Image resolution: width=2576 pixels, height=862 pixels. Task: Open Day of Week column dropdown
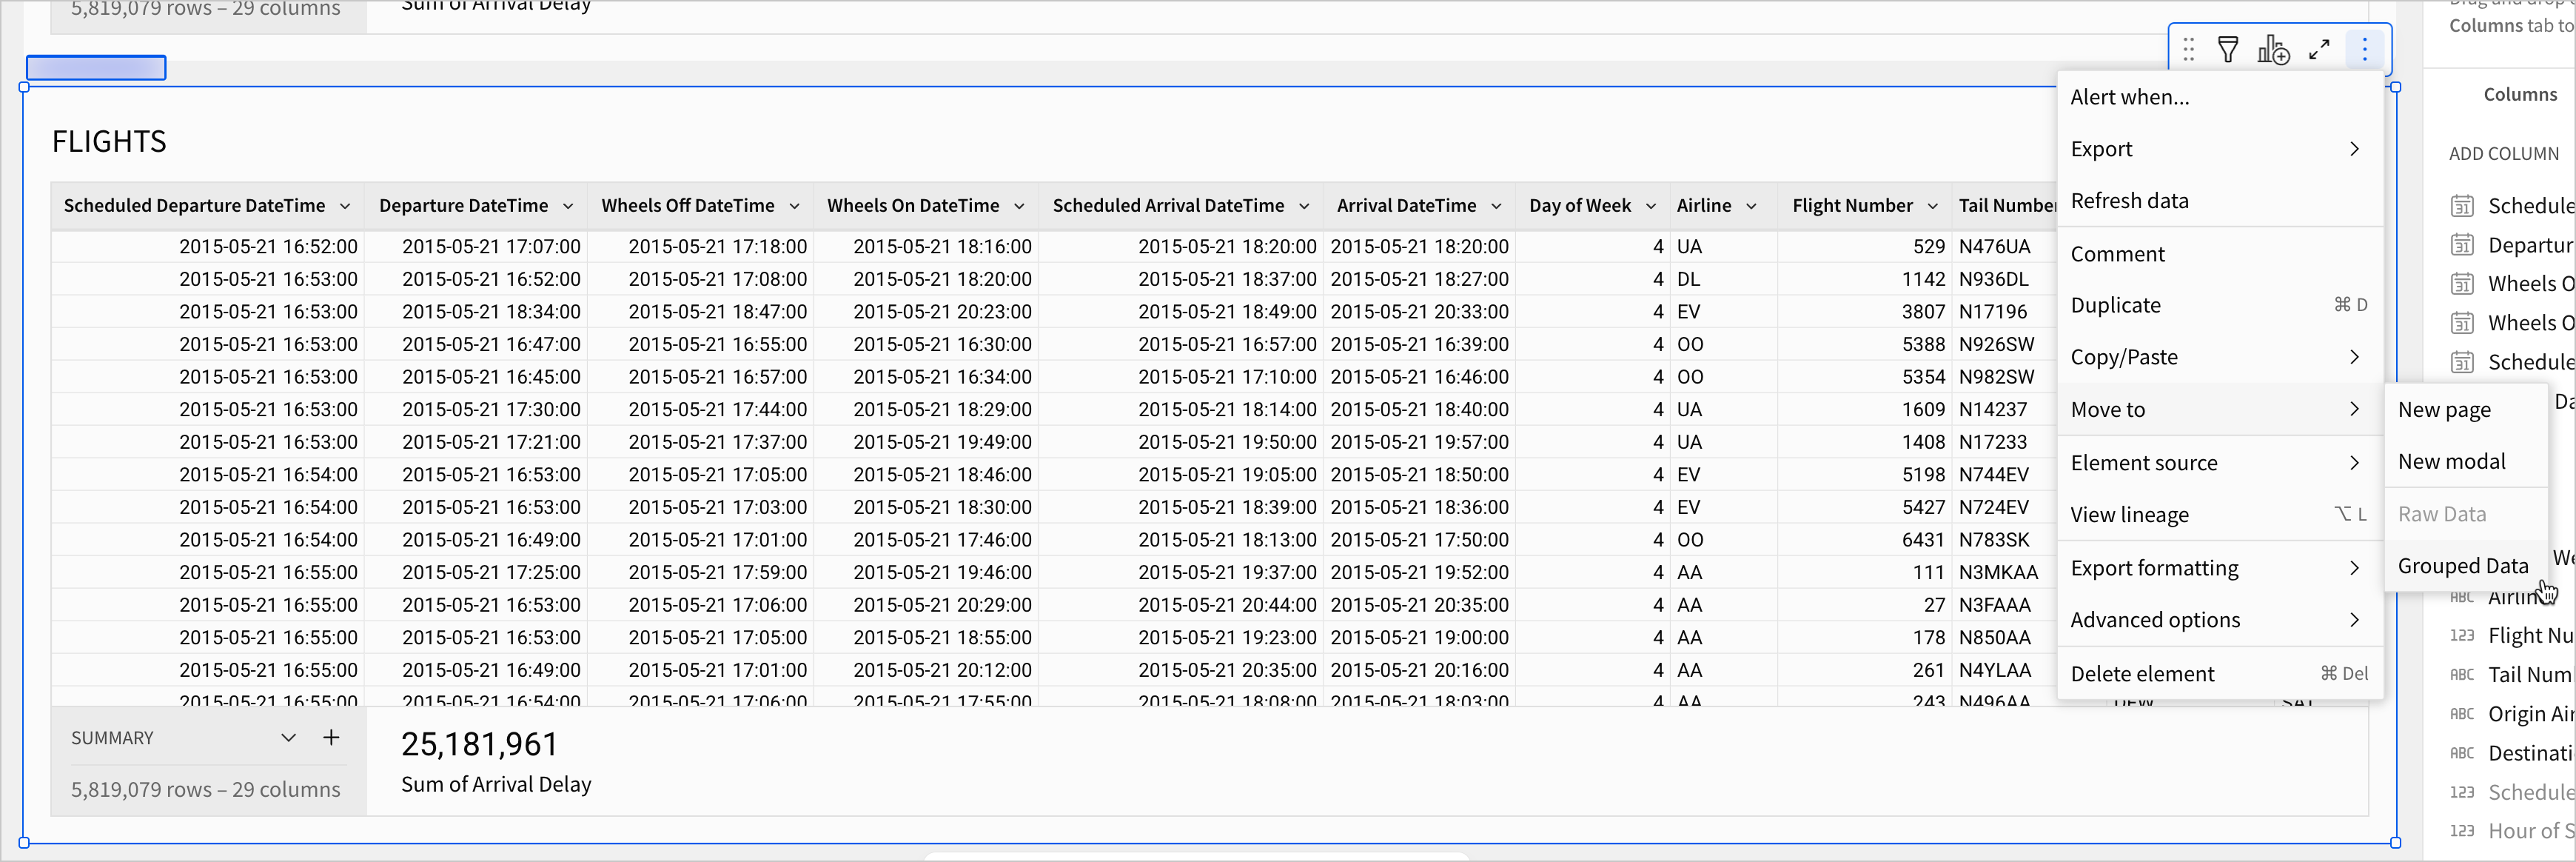click(x=1650, y=206)
